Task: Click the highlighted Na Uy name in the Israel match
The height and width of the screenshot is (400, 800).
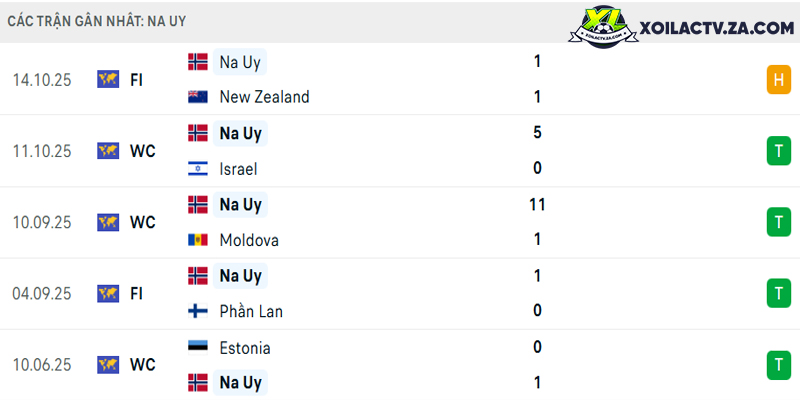Action: coord(240,134)
